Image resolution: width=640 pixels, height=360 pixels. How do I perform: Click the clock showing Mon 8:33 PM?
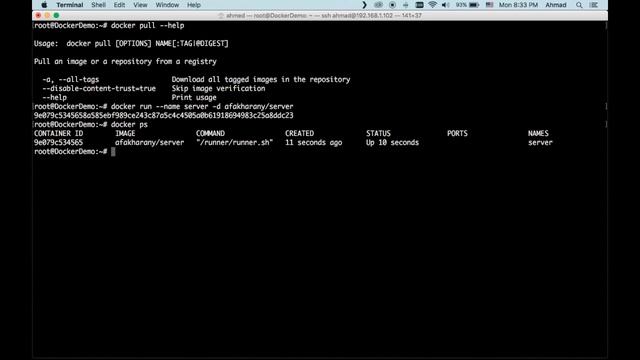click(518, 5)
